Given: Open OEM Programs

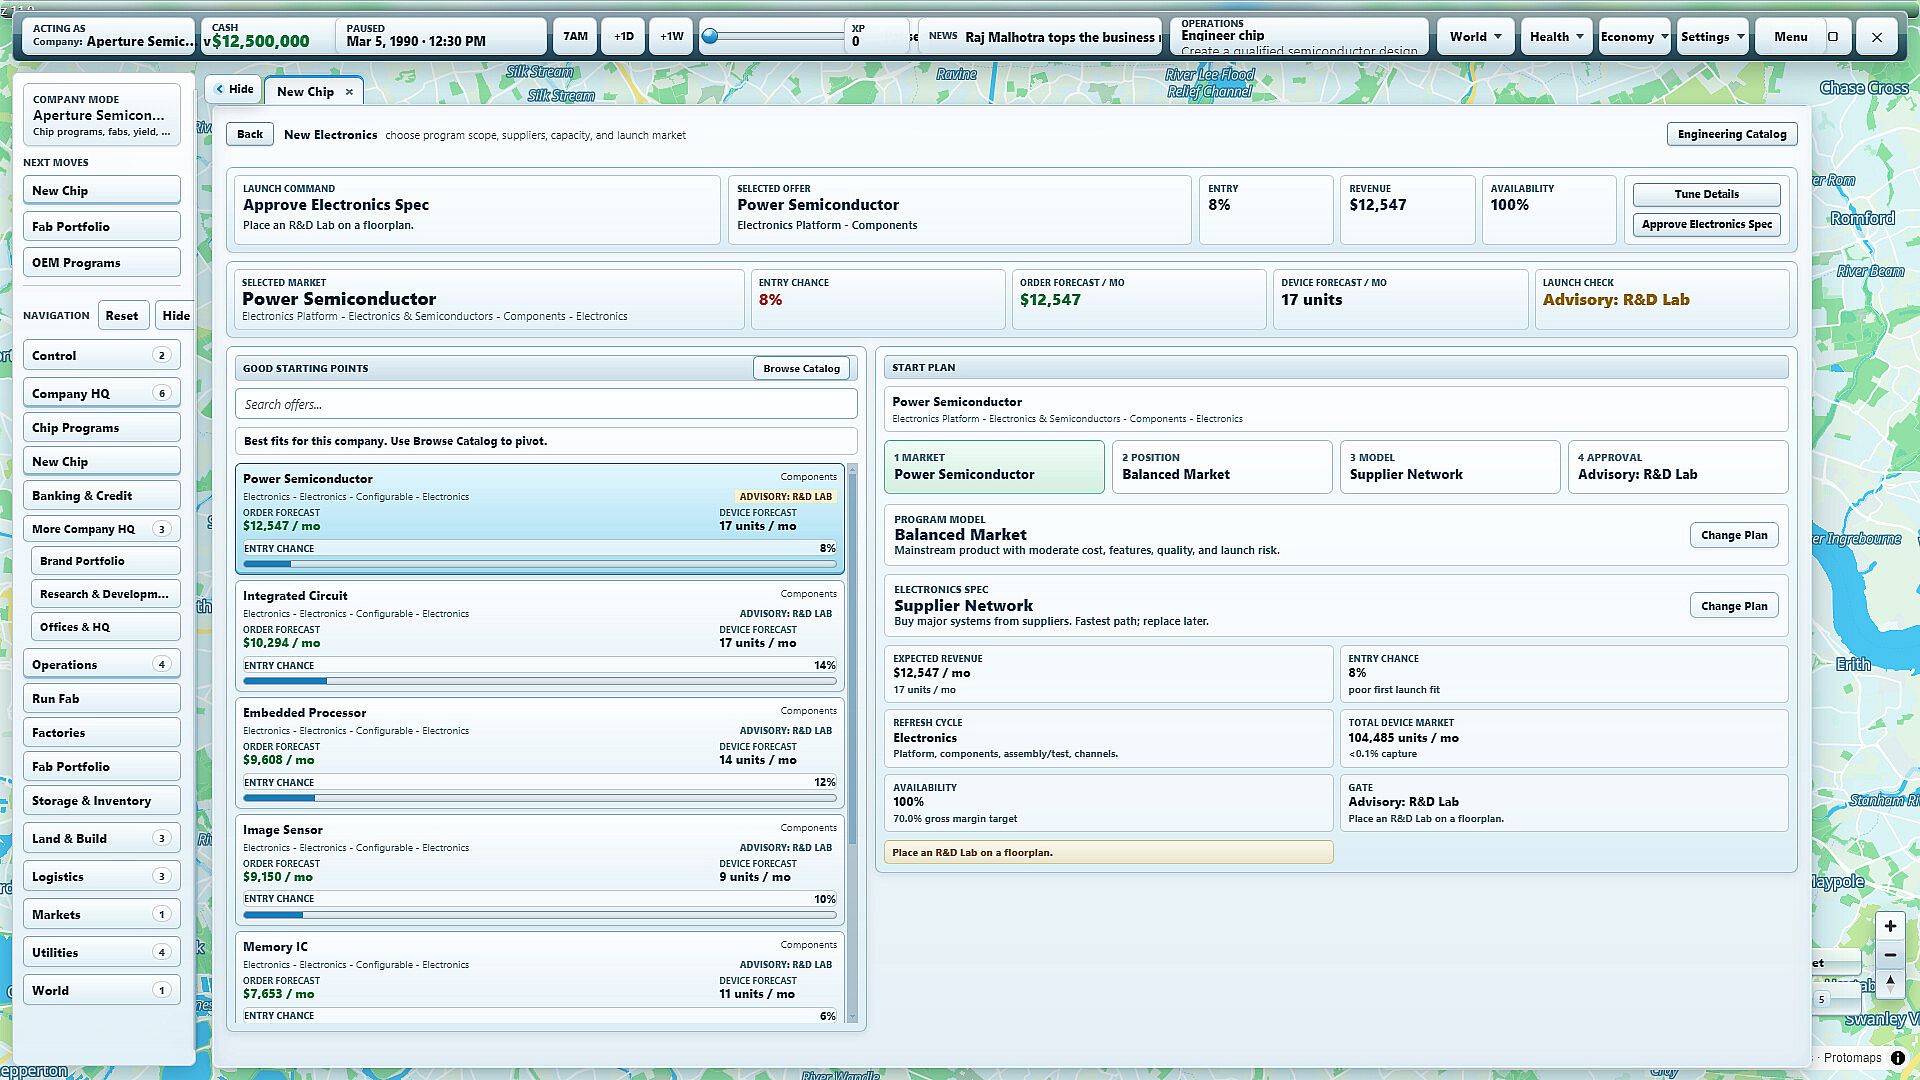Looking at the screenshot, I should [x=102, y=263].
